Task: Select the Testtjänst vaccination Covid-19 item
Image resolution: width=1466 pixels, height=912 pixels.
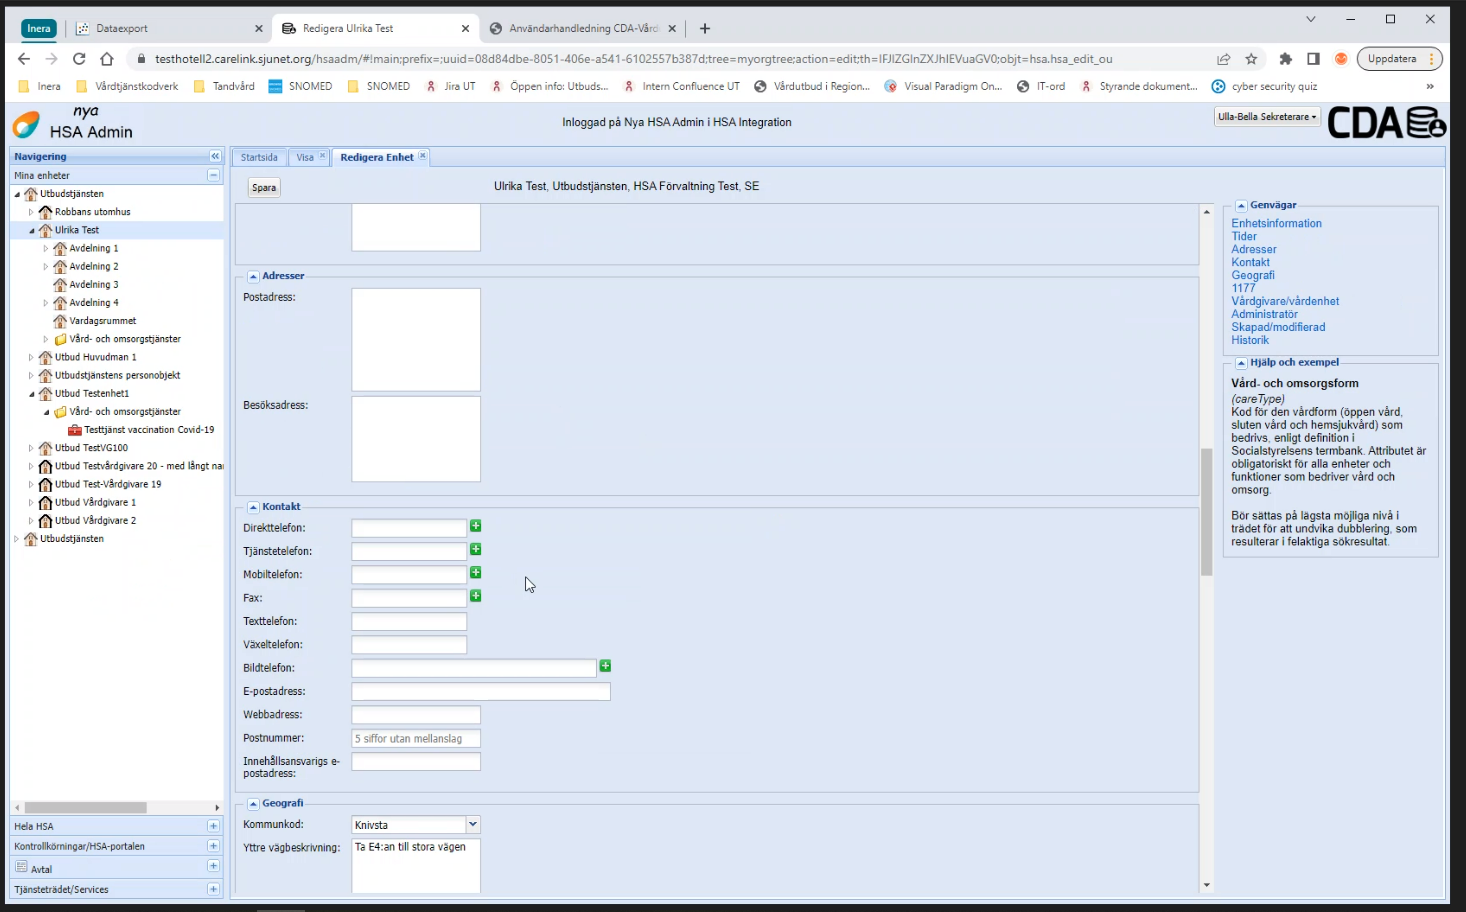Action: point(148,430)
